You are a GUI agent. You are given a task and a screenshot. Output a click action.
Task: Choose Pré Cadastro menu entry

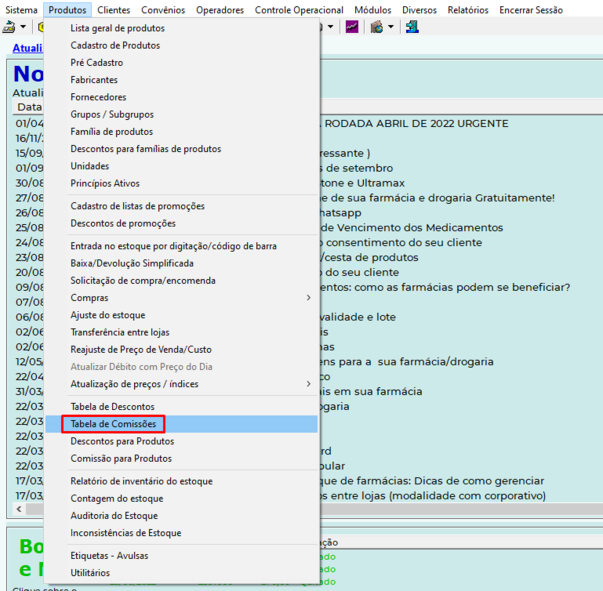[182, 63]
